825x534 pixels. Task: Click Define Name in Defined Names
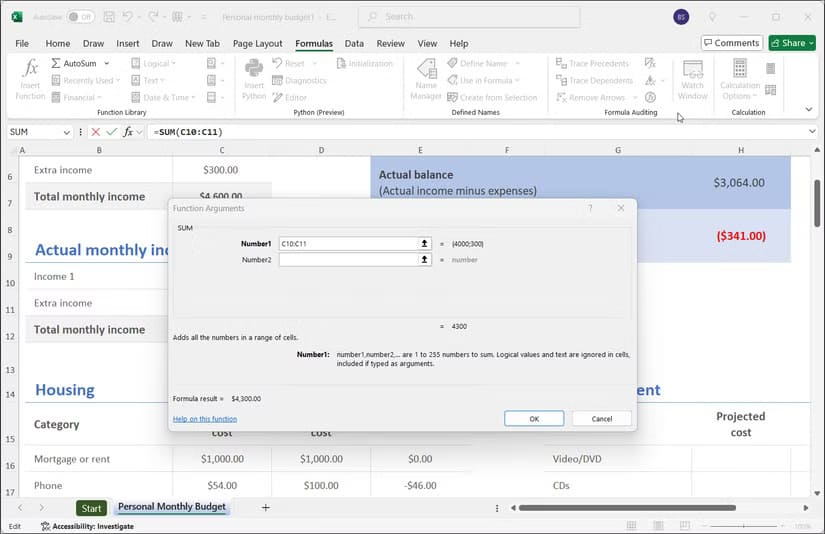point(483,63)
